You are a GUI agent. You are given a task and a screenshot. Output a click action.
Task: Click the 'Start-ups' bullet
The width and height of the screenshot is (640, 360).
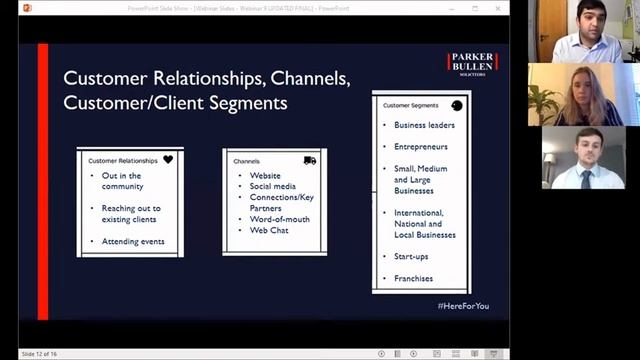(411, 257)
